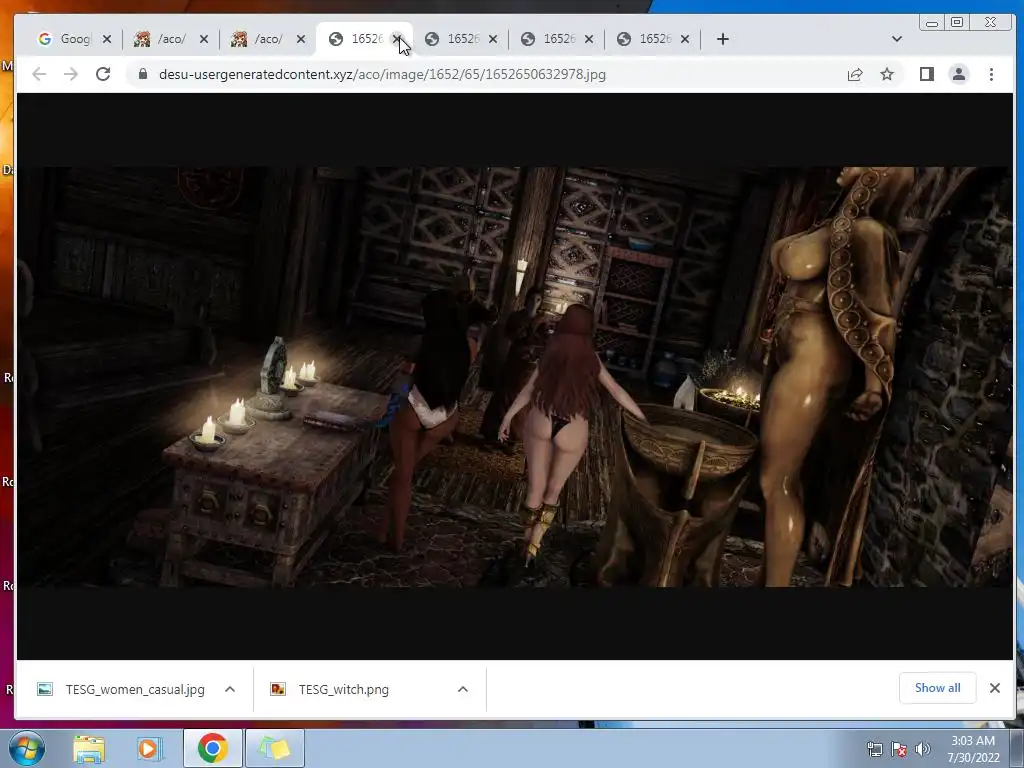Minimize the Chrome window
This screenshot has width=1024, height=768.
932,23
